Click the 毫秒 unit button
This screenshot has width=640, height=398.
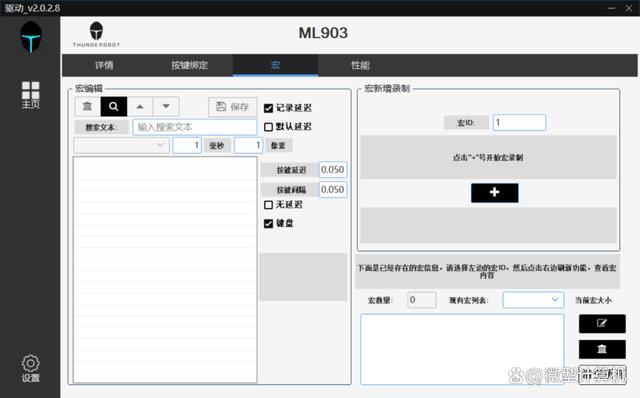click(217, 146)
